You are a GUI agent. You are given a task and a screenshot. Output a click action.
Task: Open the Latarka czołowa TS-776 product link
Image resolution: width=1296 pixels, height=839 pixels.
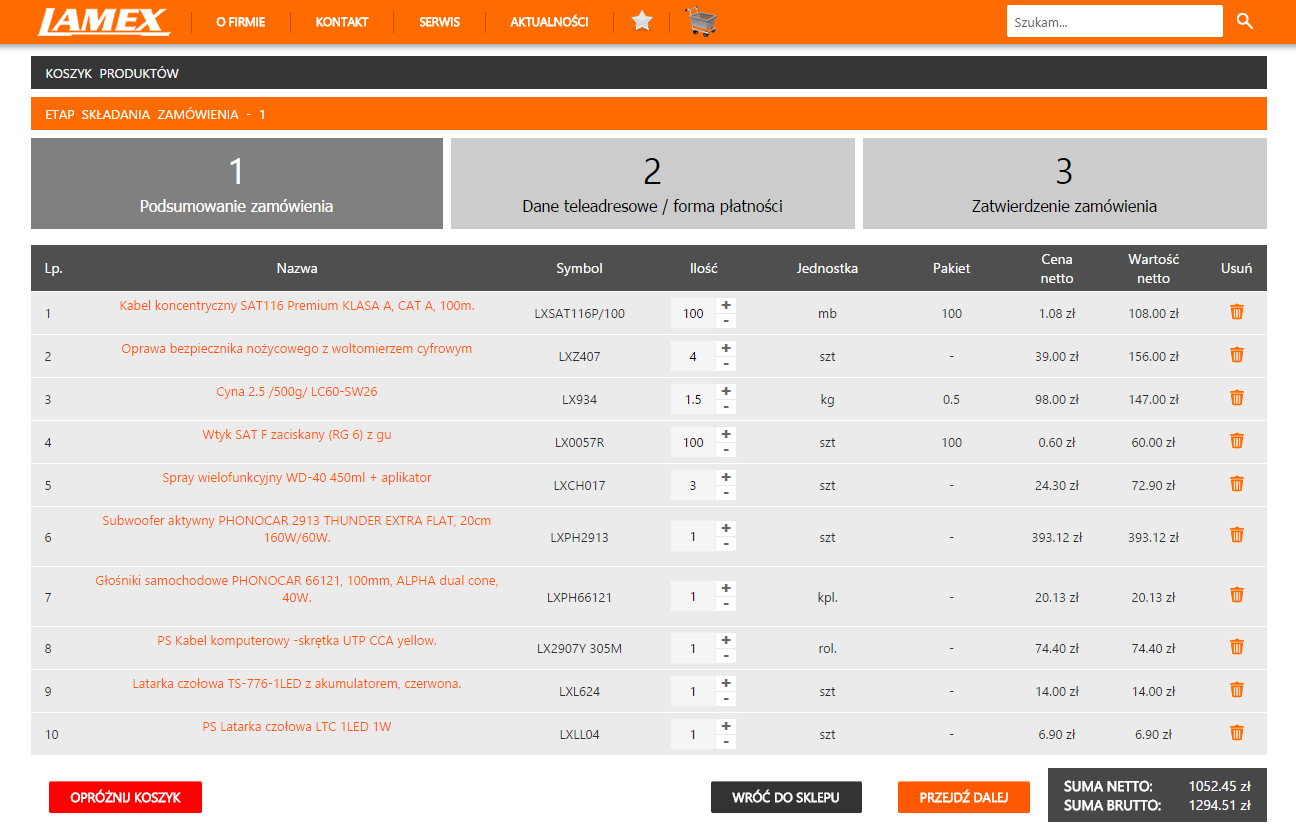point(297,684)
